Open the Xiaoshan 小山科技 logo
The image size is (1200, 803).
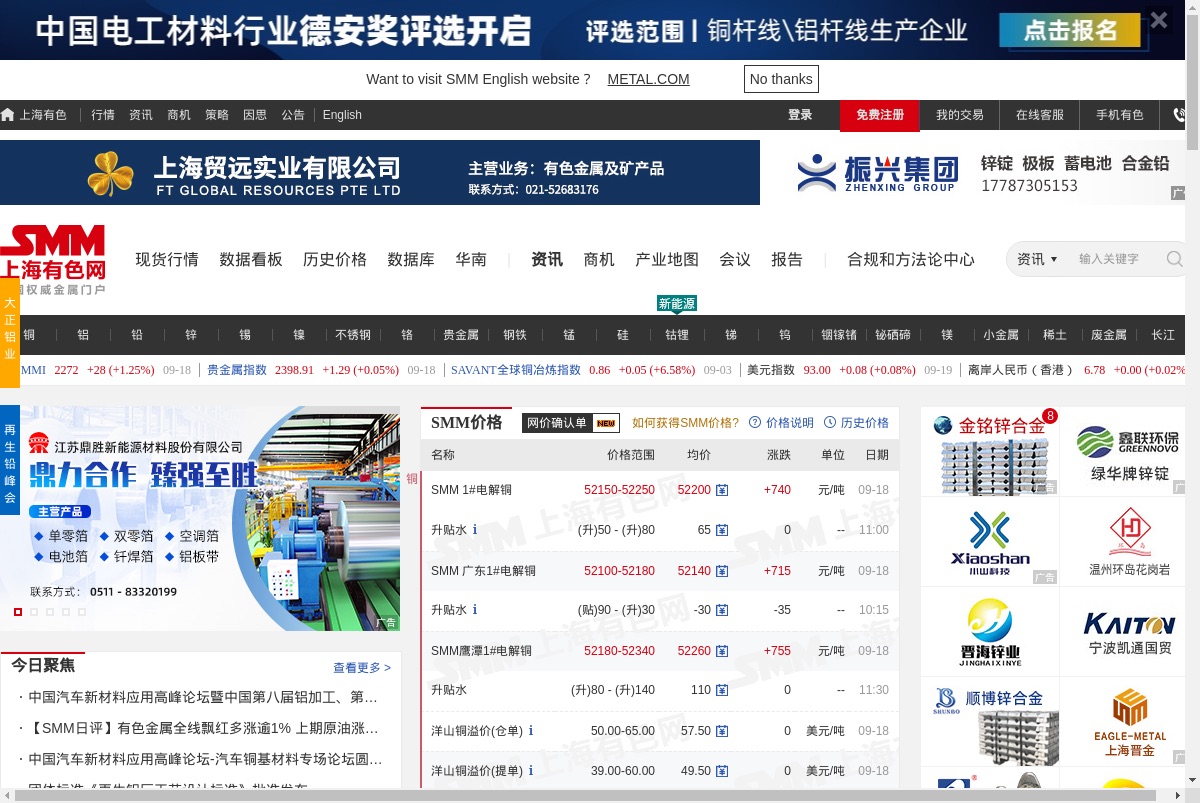coord(990,542)
